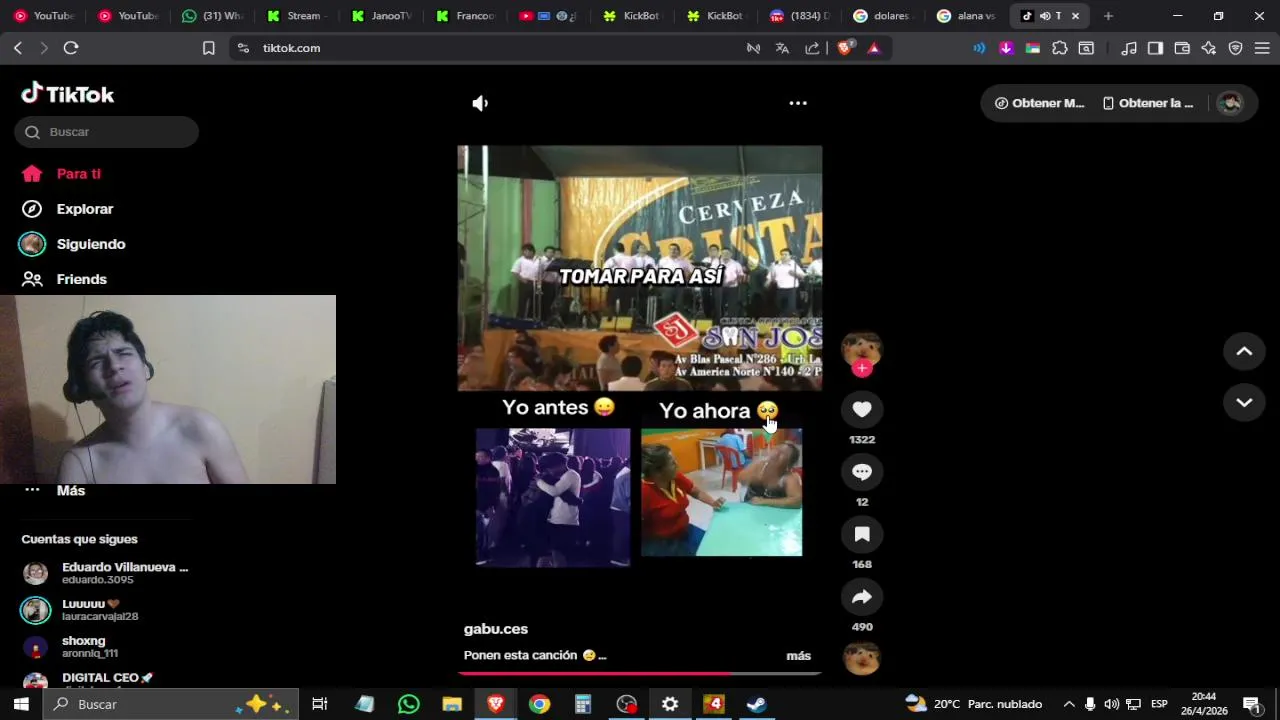The height and width of the screenshot is (720, 1280).
Task: Open the Siguiendo feed
Action: click(x=74, y=244)
